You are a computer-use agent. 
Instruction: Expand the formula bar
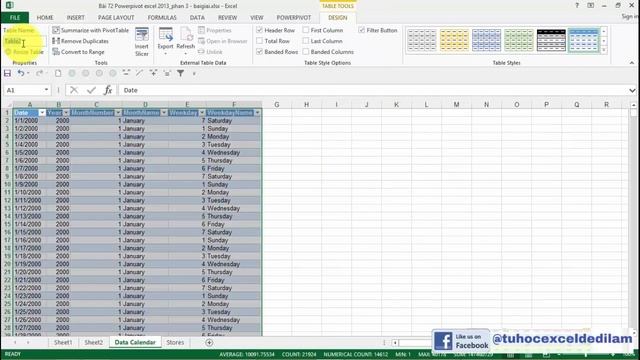coord(632,90)
